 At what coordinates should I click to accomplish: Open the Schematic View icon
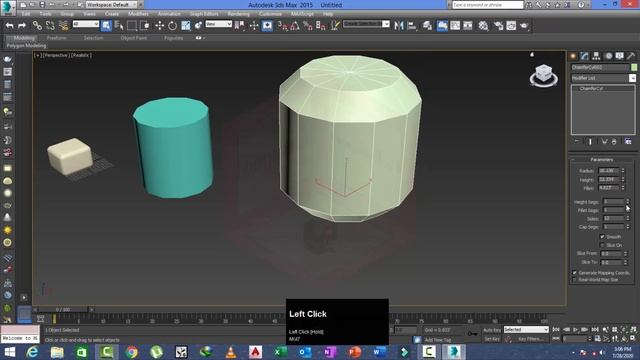468,26
